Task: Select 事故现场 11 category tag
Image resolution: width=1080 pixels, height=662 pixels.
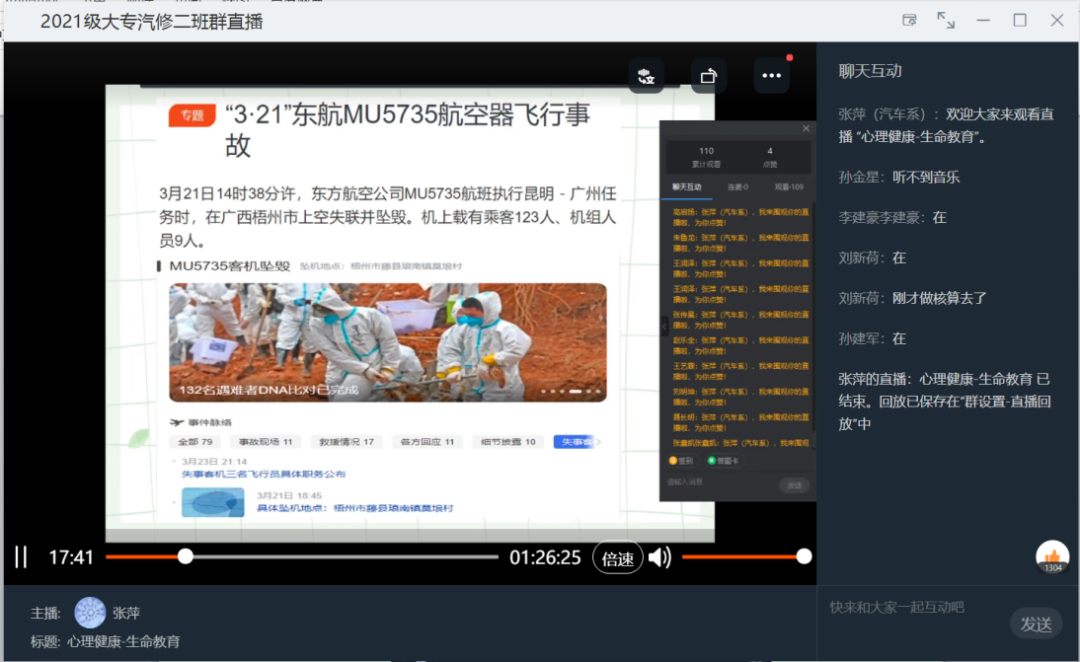Action: [265, 442]
